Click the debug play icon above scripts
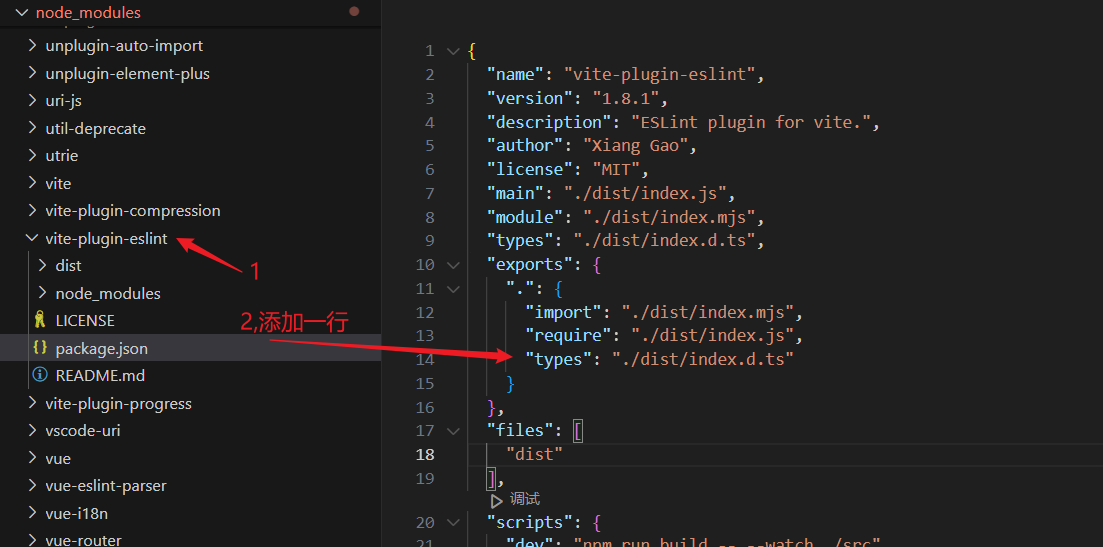This screenshot has height=547, width=1103. [497, 499]
